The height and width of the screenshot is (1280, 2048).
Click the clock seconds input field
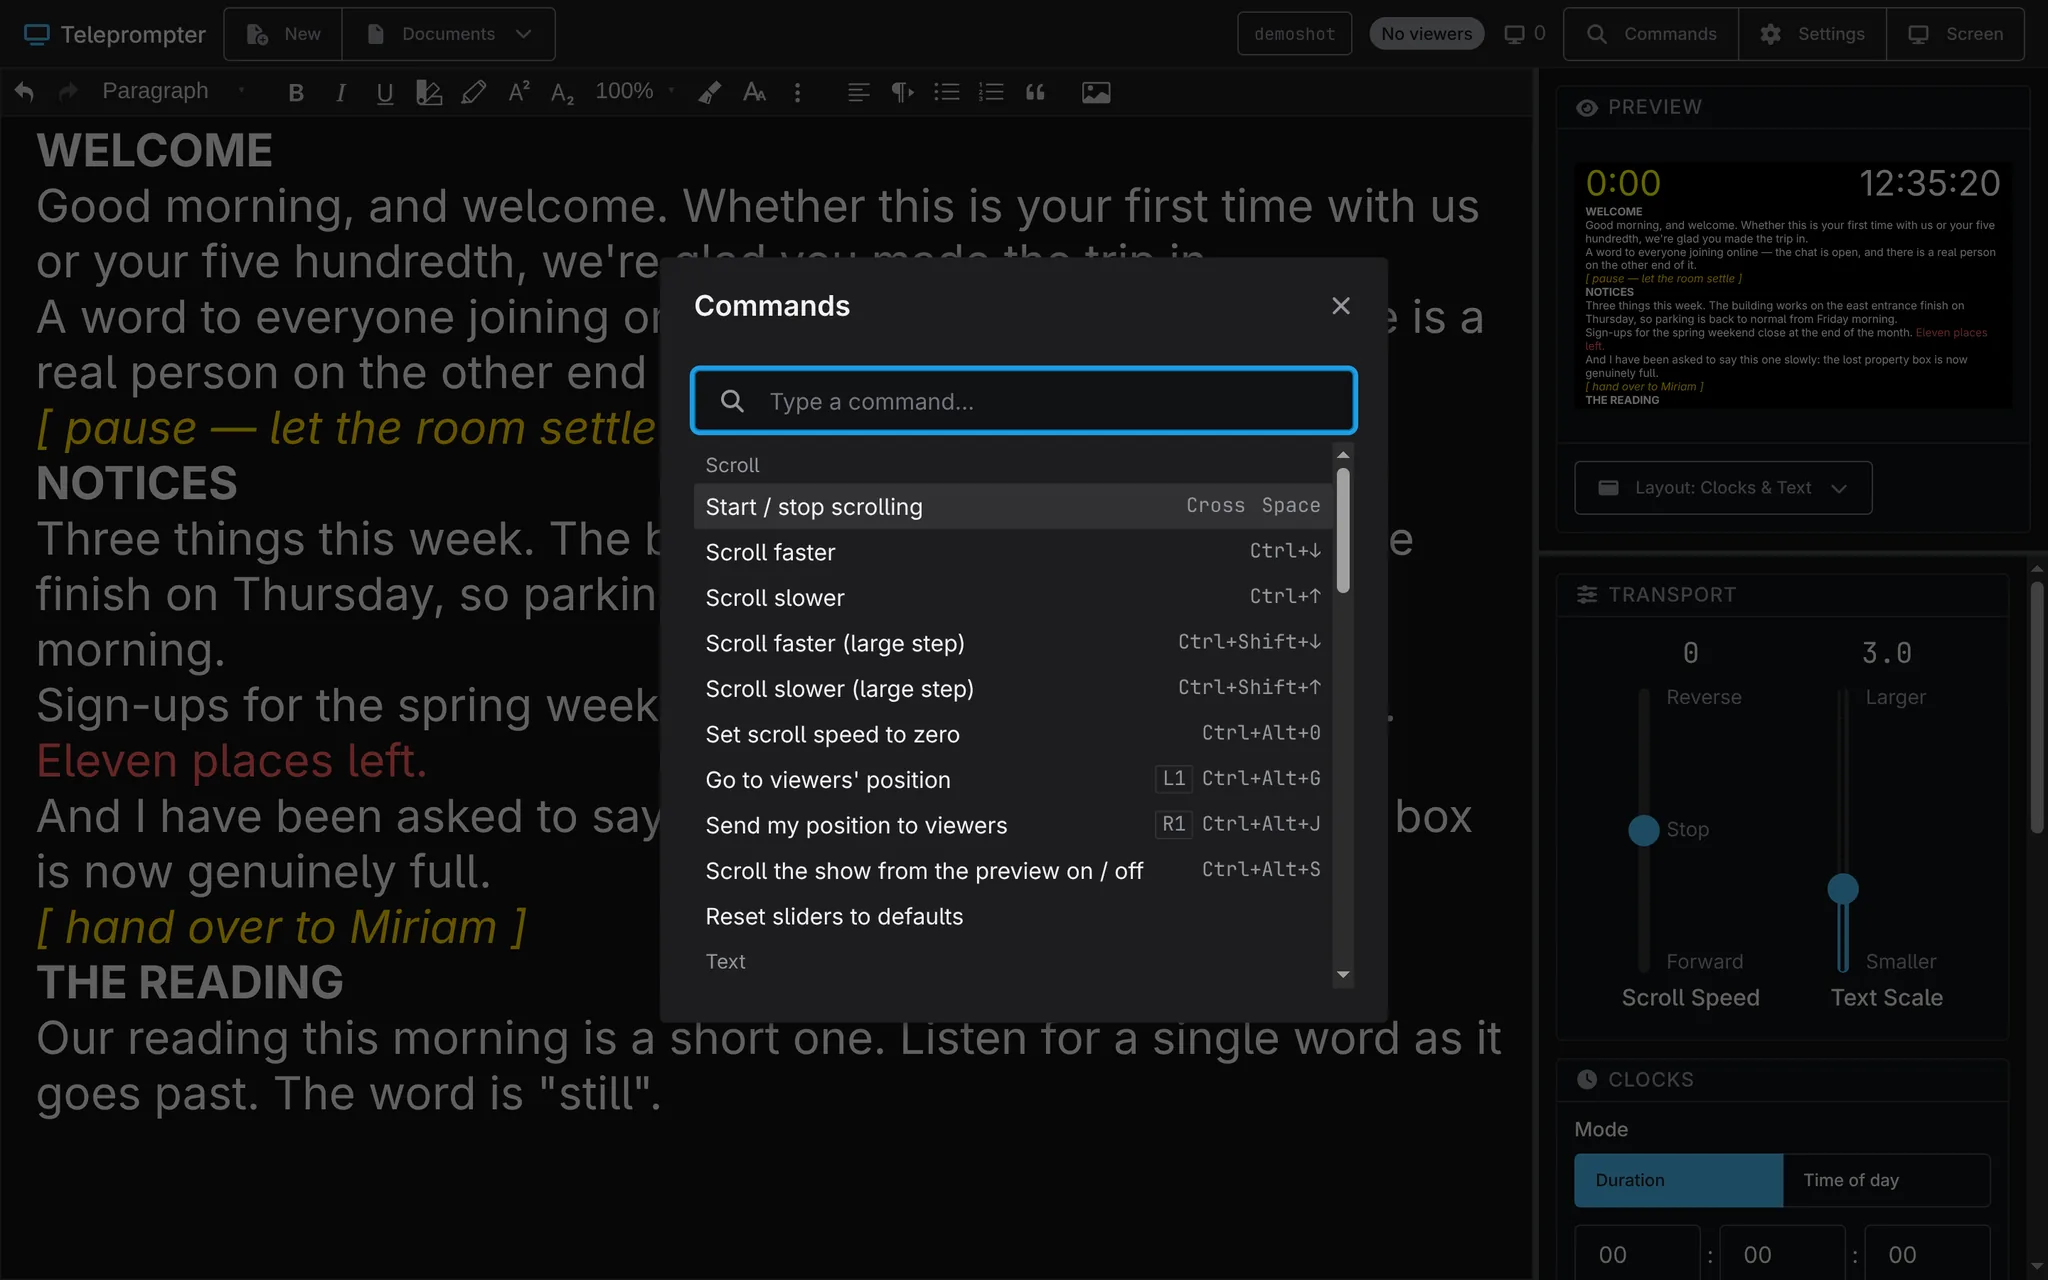tap(1927, 1252)
